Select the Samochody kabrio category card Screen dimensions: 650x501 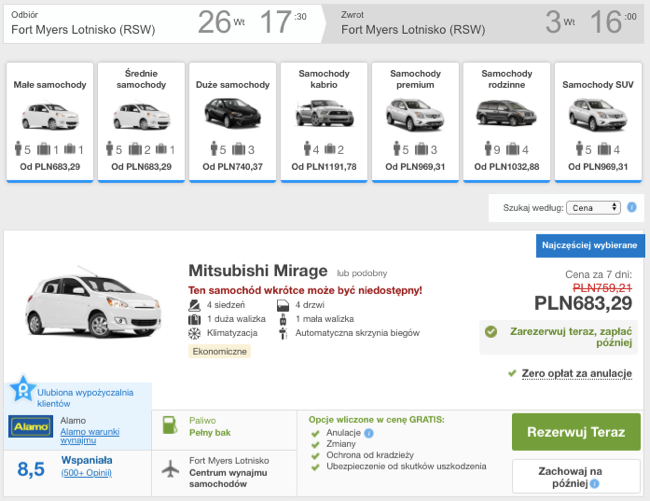tap(324, 122)
